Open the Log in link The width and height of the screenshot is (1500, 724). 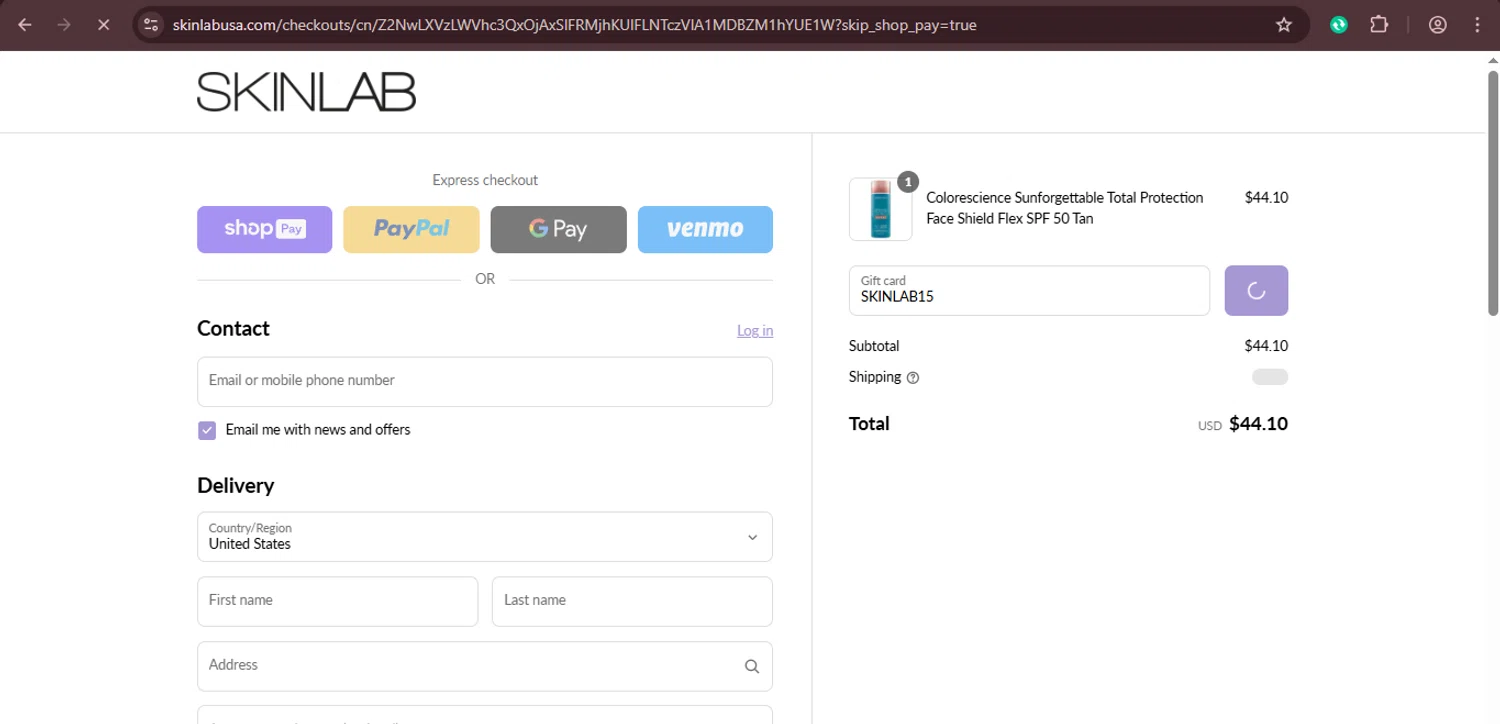click(x=755, y=331)
